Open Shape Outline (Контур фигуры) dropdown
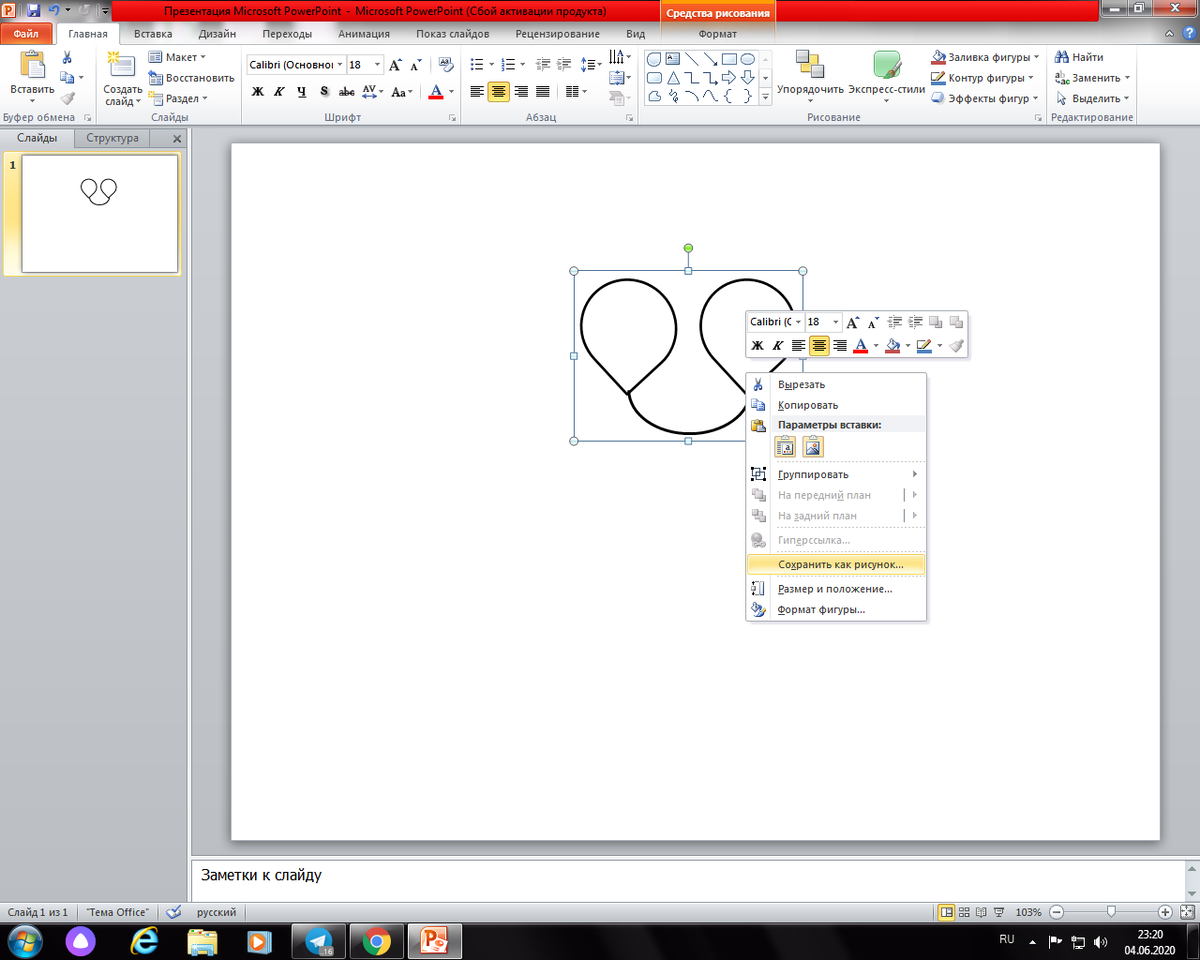The width and height of the screenshot is (1200, 960). tap(985, 78)
